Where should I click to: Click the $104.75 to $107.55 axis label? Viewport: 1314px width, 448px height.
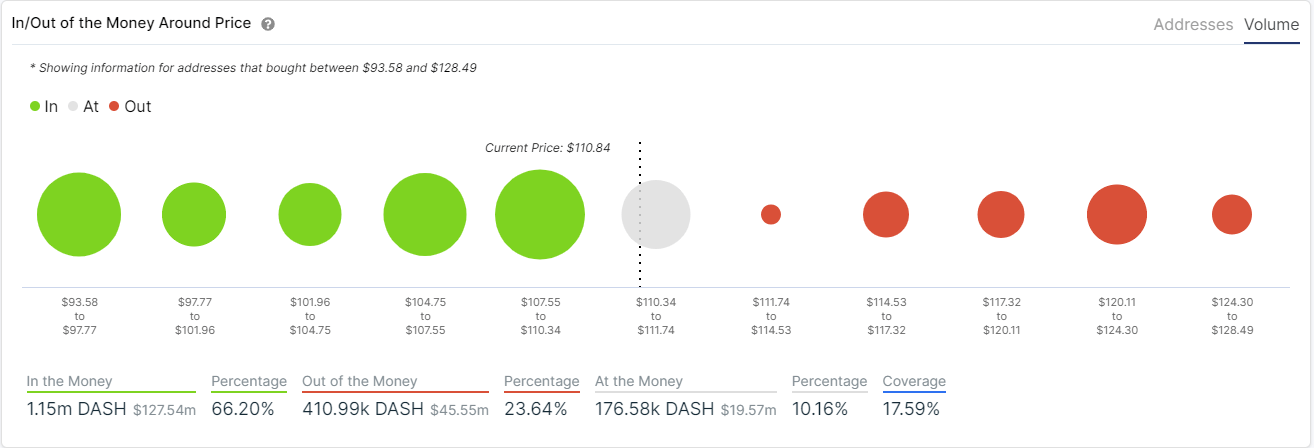(425, 315)
